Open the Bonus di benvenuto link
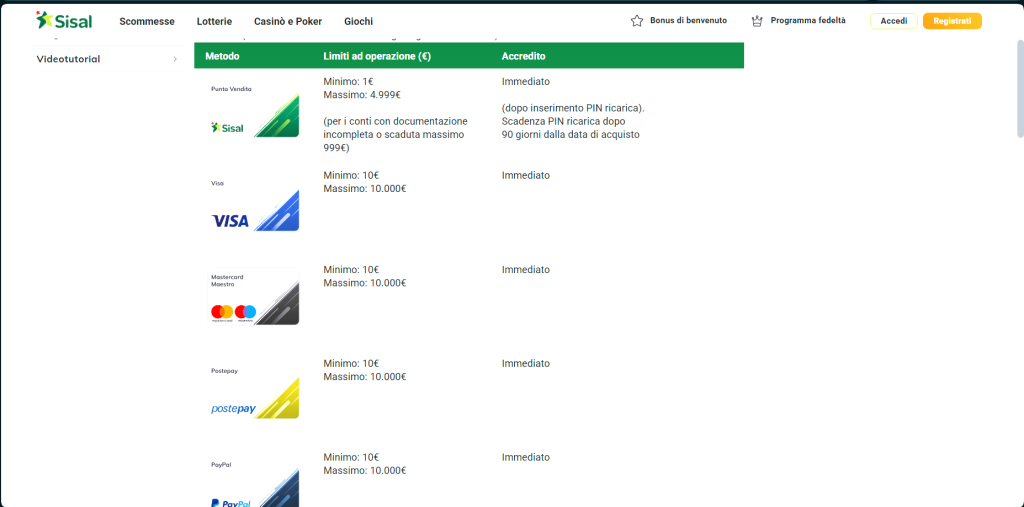 pos(688,21)
